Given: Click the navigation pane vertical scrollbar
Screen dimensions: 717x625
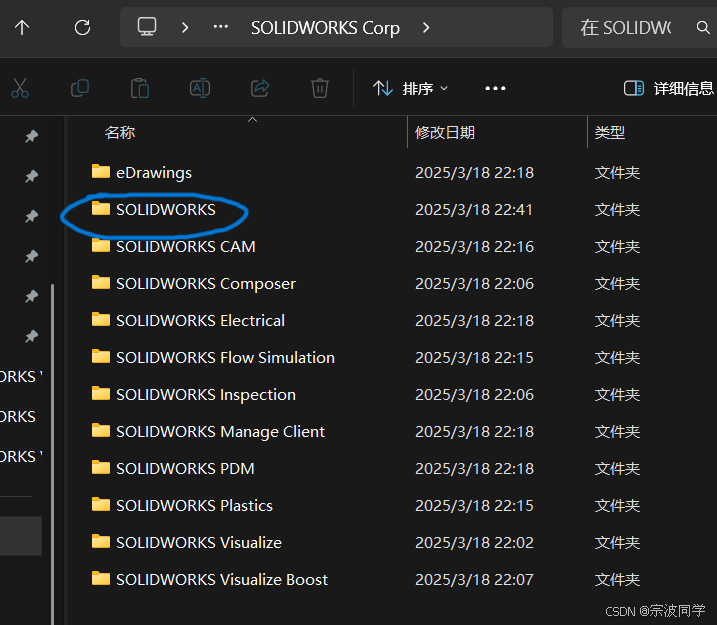Looking at the screenshot, I should pos(53,453).
